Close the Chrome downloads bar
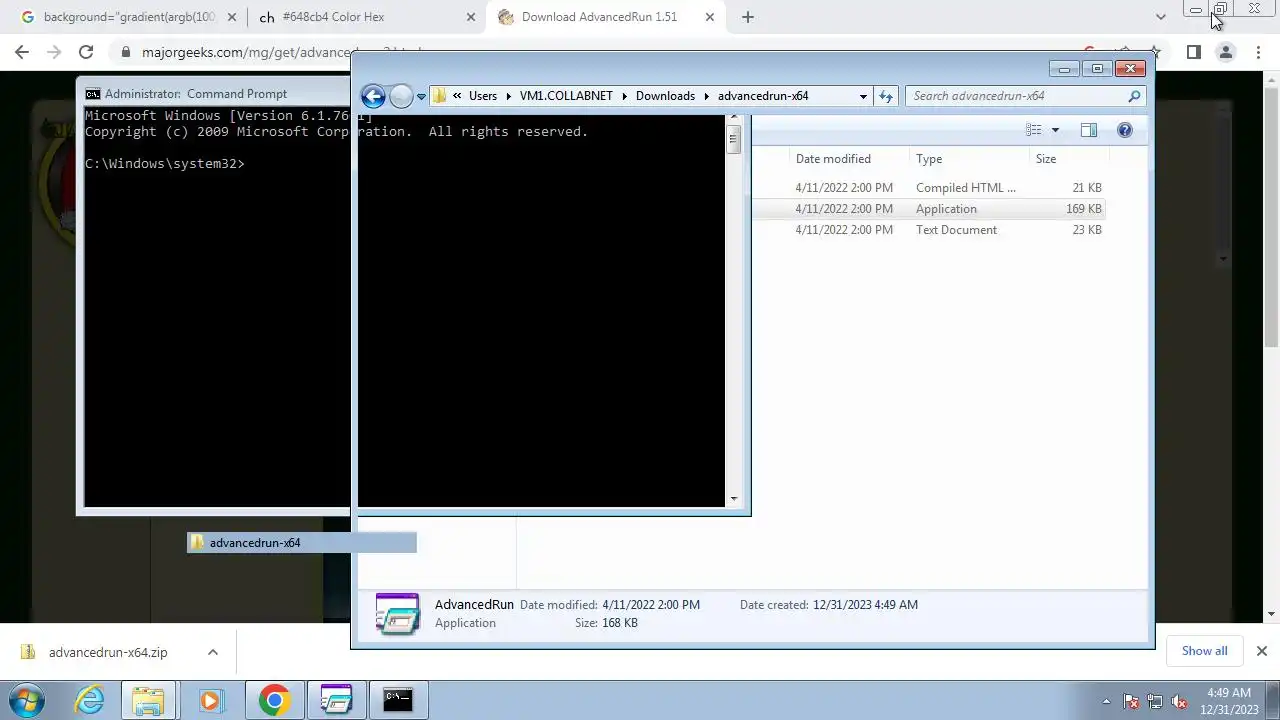This screenshot has height=720, width=1280. [x=1261, y=651]
